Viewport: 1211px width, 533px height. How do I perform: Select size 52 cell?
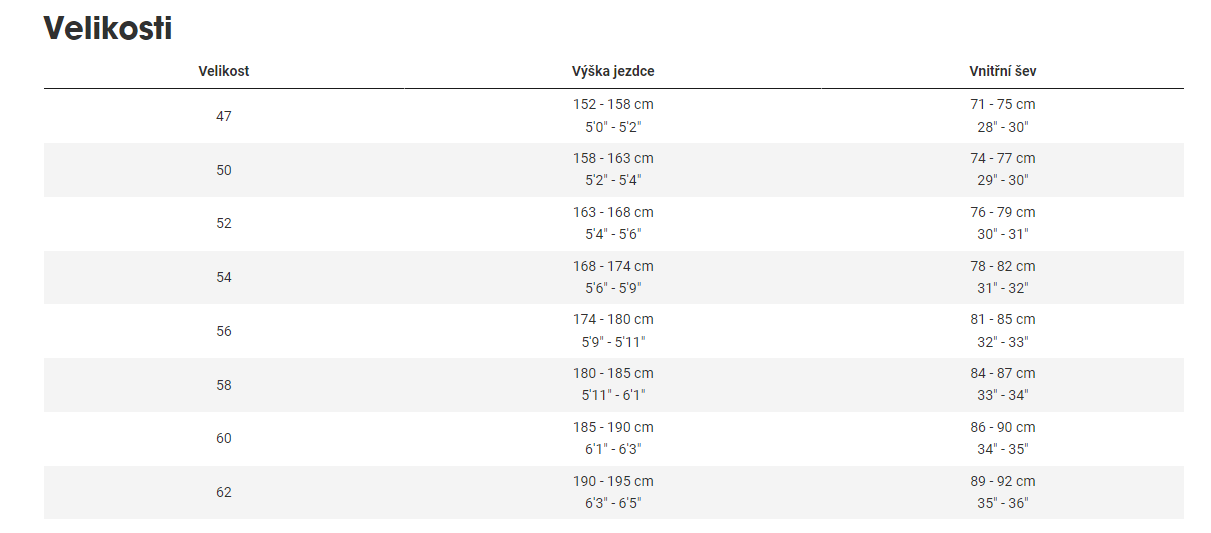point(223,223)
